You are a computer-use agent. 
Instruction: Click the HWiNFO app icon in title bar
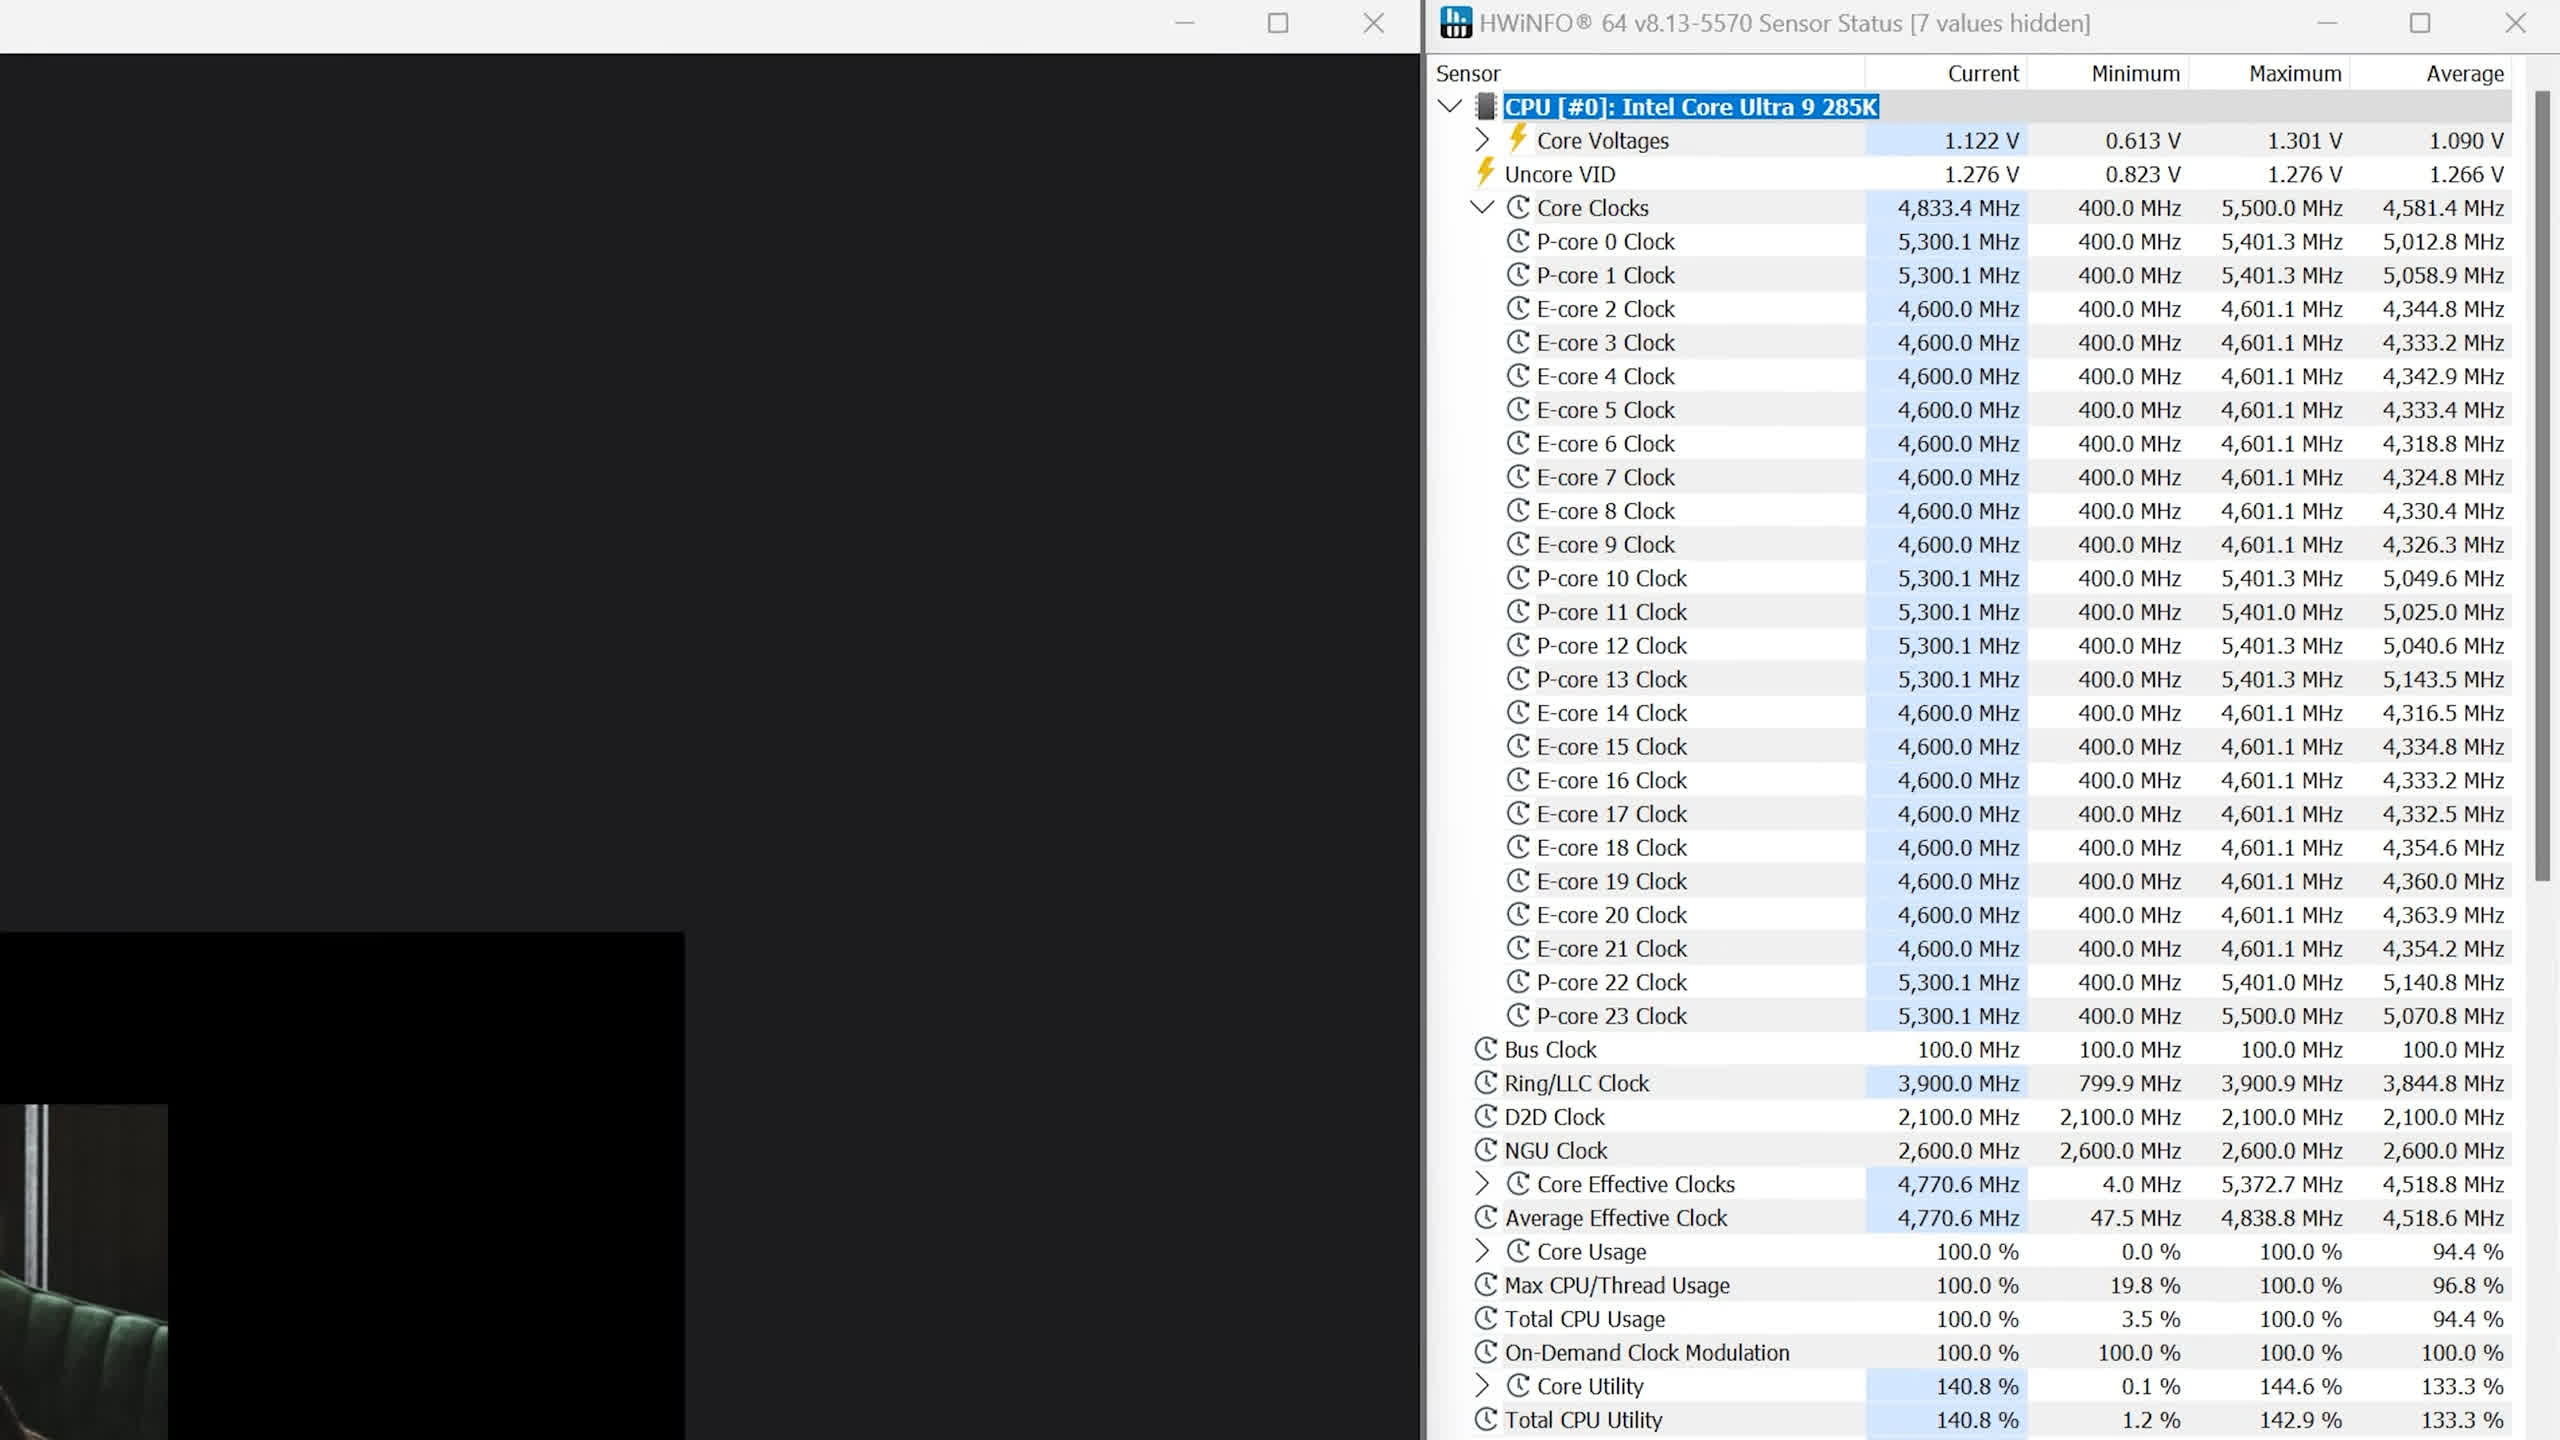(1456, 22)
